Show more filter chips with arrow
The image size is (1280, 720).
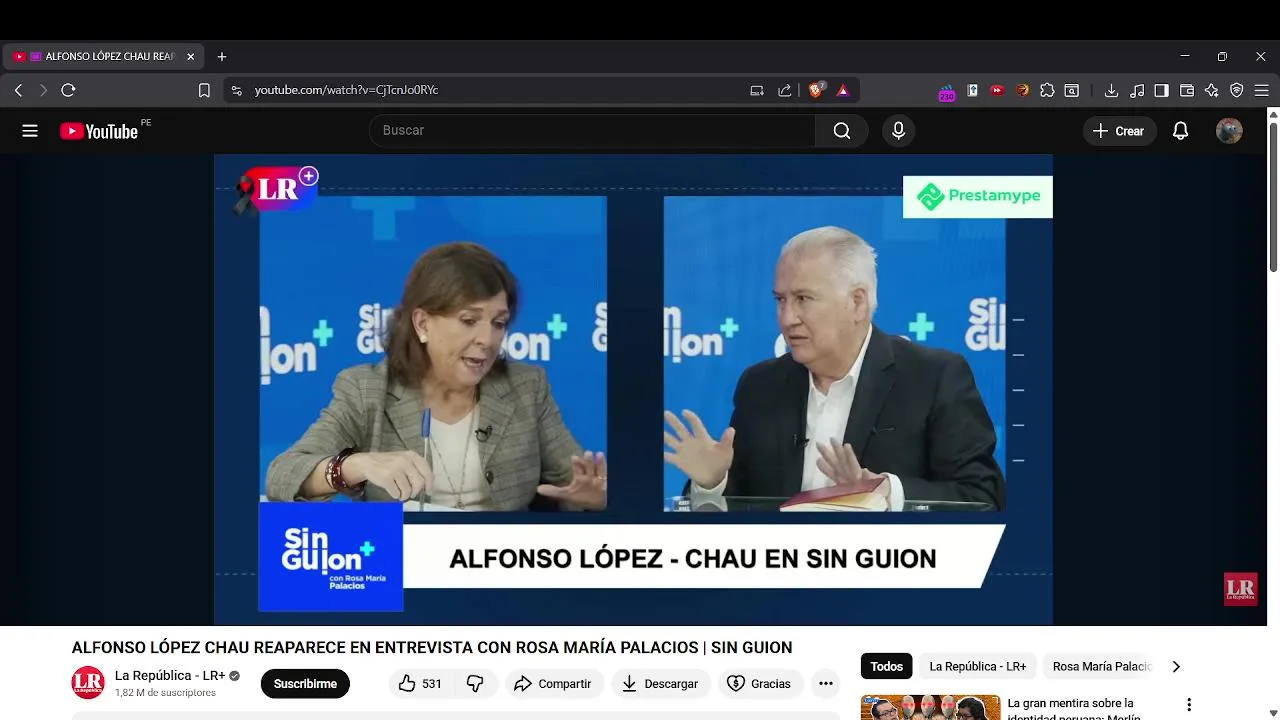(x=1176, y=666)
